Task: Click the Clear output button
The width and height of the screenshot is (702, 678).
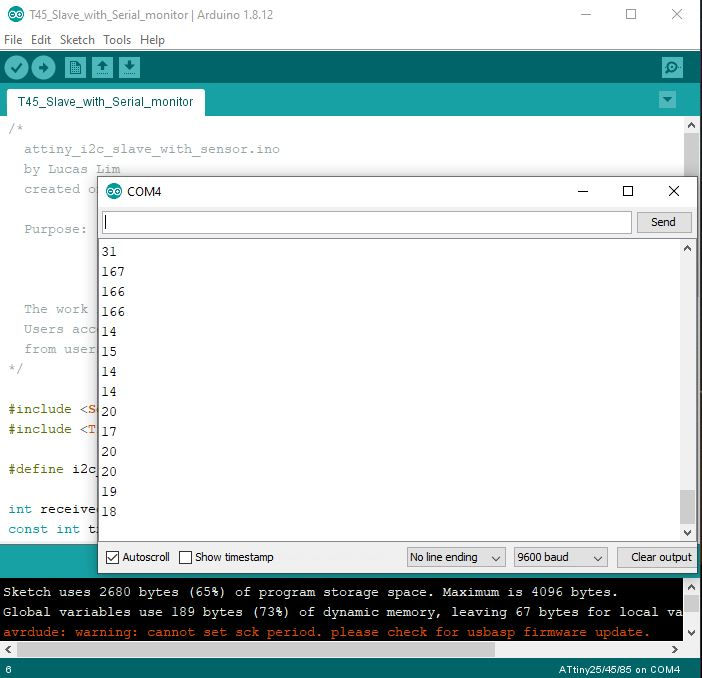Action: [658, 557]
